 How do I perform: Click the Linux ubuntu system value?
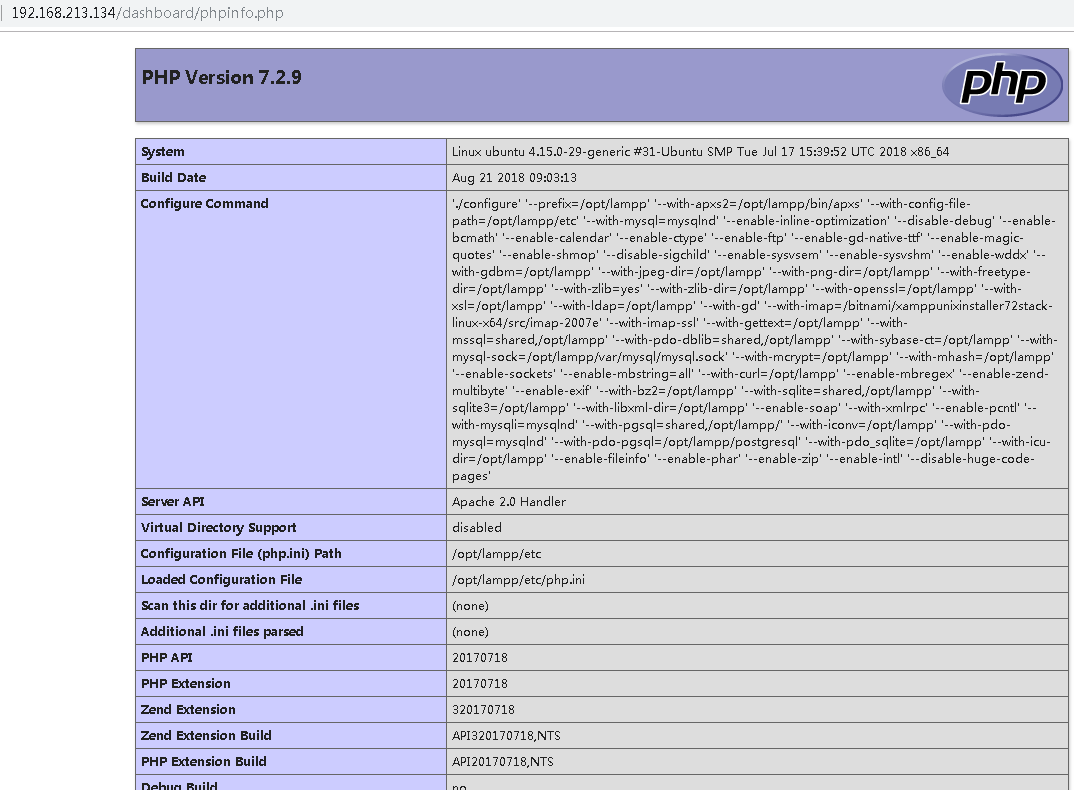click(700, 151)
